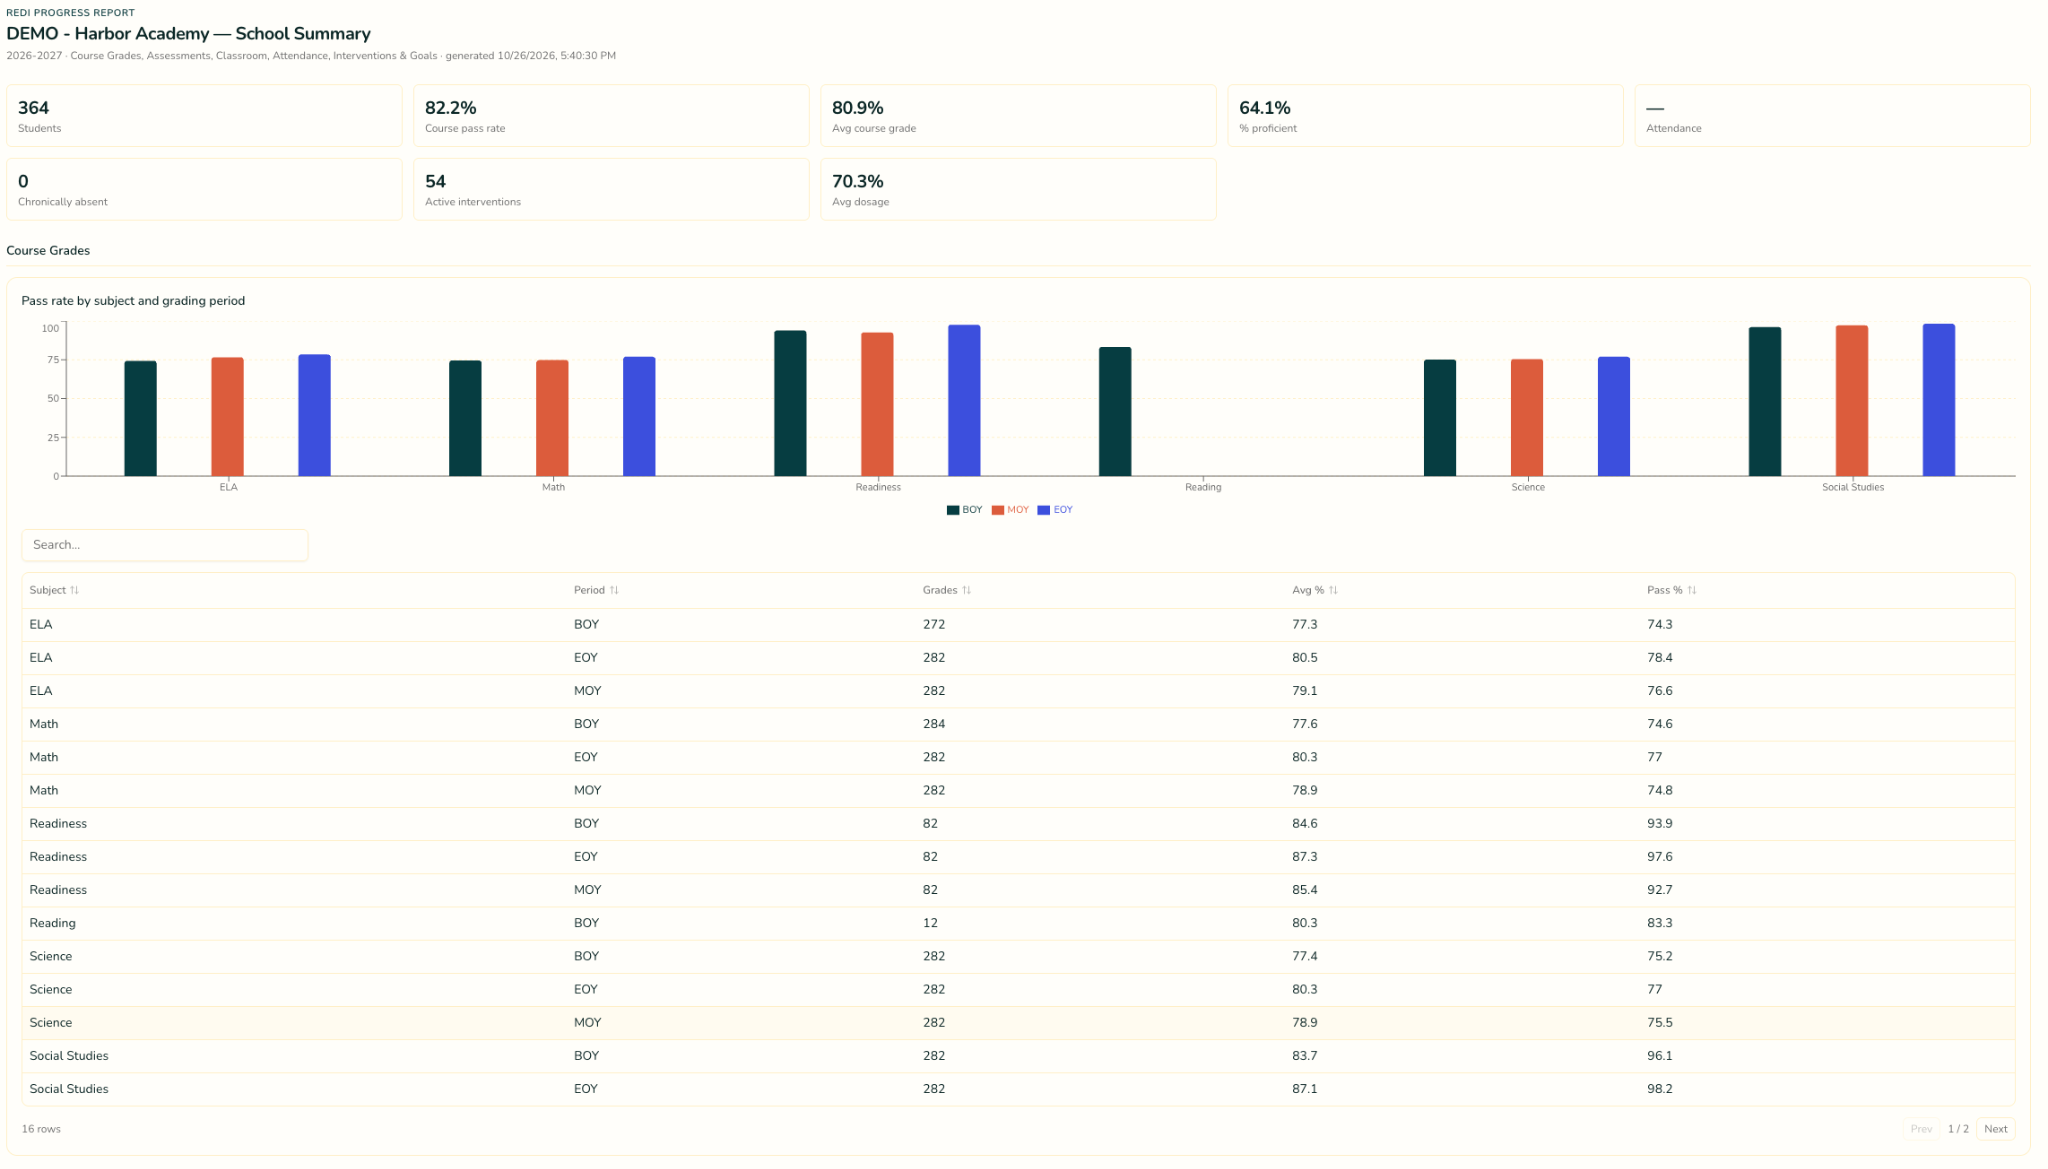Open the Attendance summary card
This screenshot has width=2048, height=1169.
[1832, 116]
